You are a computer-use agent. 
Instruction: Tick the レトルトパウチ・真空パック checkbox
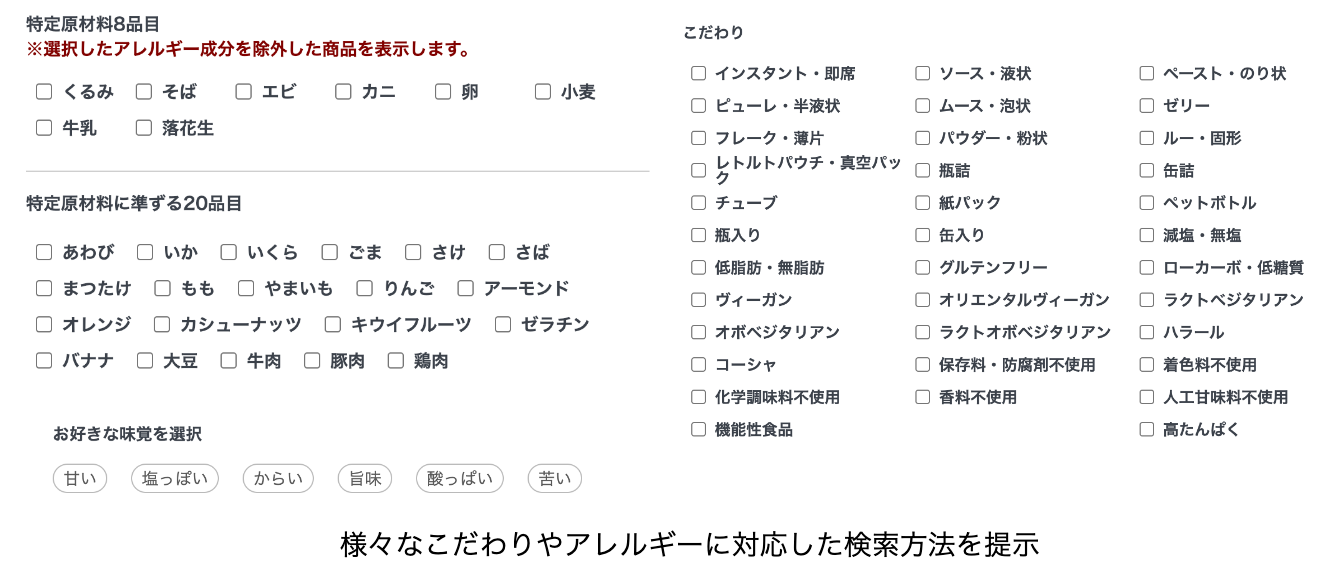point(698,170)
